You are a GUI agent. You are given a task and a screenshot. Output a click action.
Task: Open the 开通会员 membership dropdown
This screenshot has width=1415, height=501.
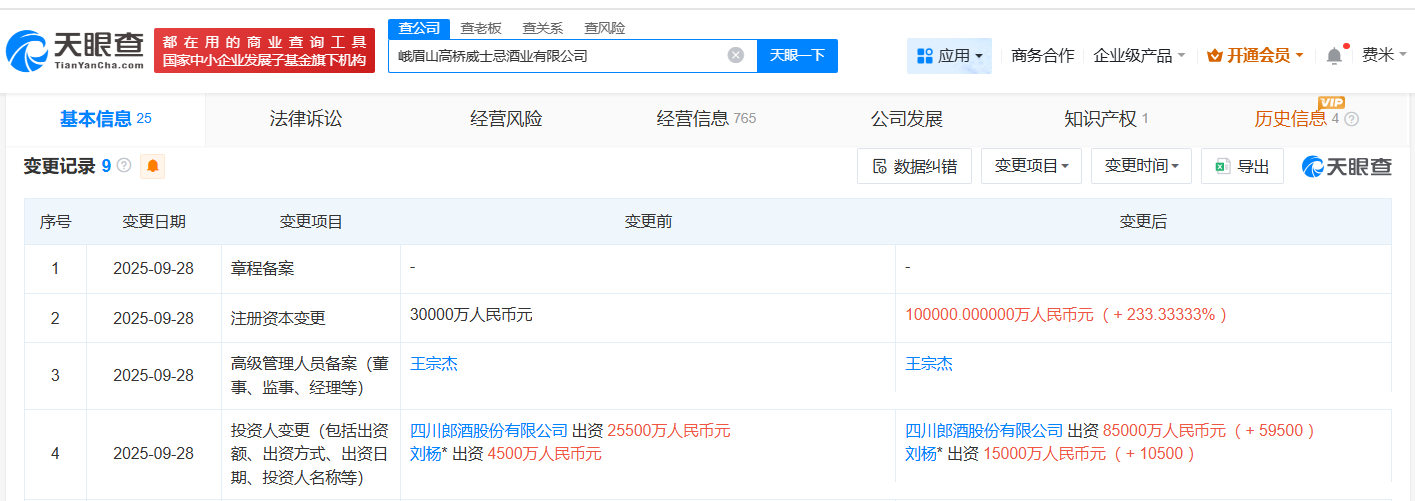tap(1255, 56)
